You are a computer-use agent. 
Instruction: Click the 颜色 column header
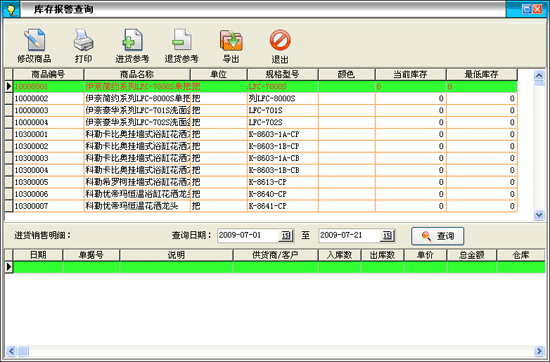click(x=346, y=74)
